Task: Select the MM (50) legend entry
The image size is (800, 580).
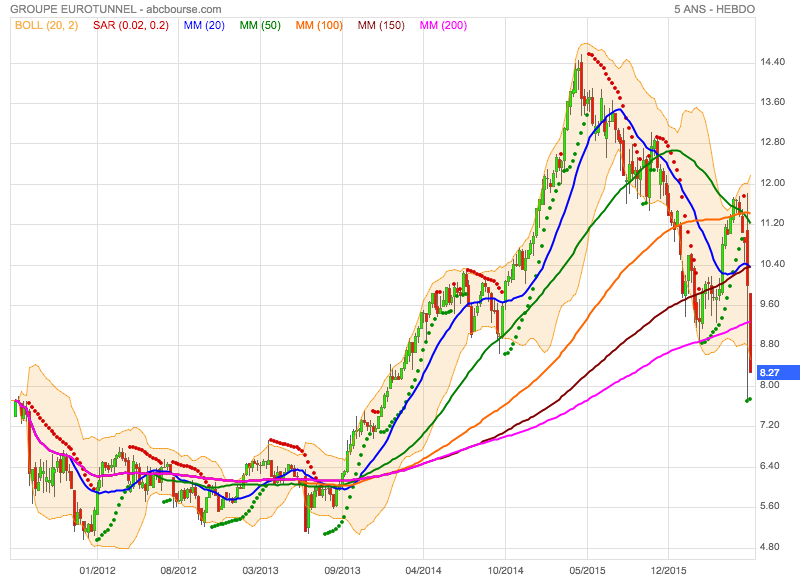Action: [x=260, y=26]
